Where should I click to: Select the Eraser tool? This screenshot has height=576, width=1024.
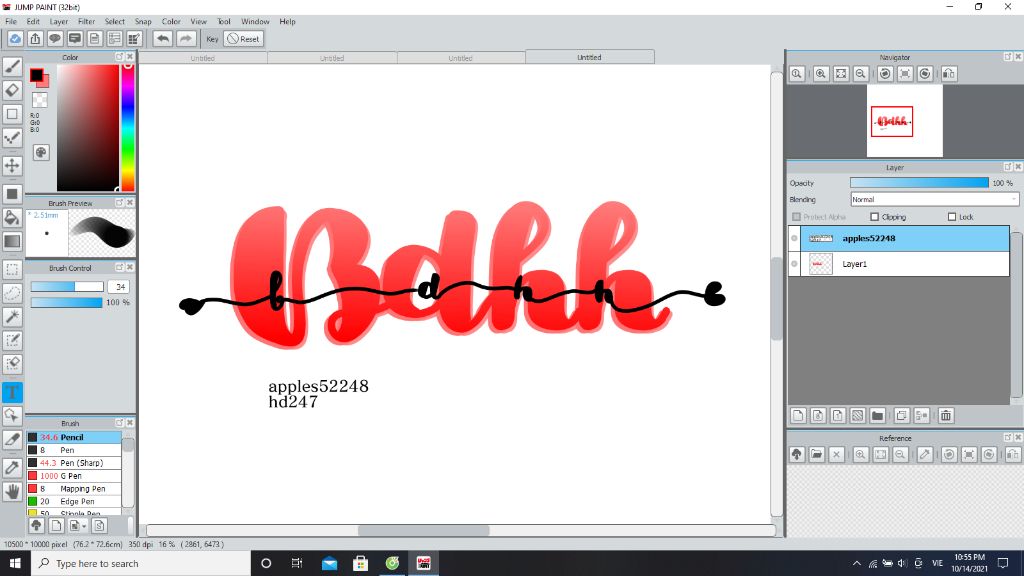click(12, 90)
